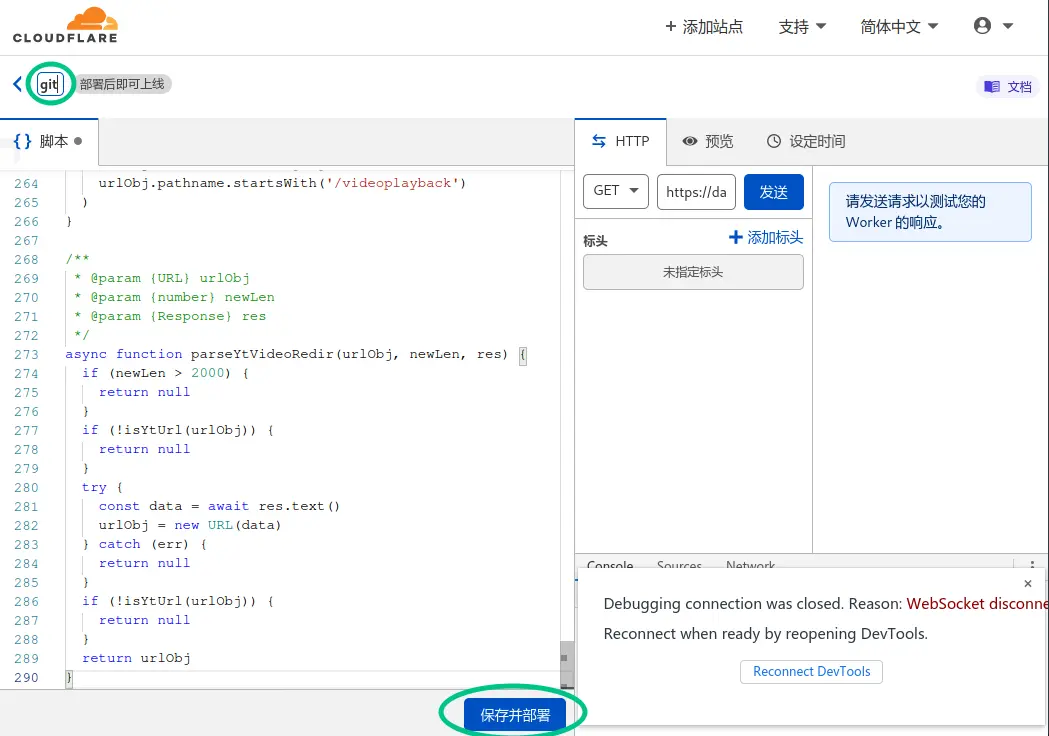Click the Reconnect DevTools button
This screenshot has height=736, width=1049.
coord(811,671)
